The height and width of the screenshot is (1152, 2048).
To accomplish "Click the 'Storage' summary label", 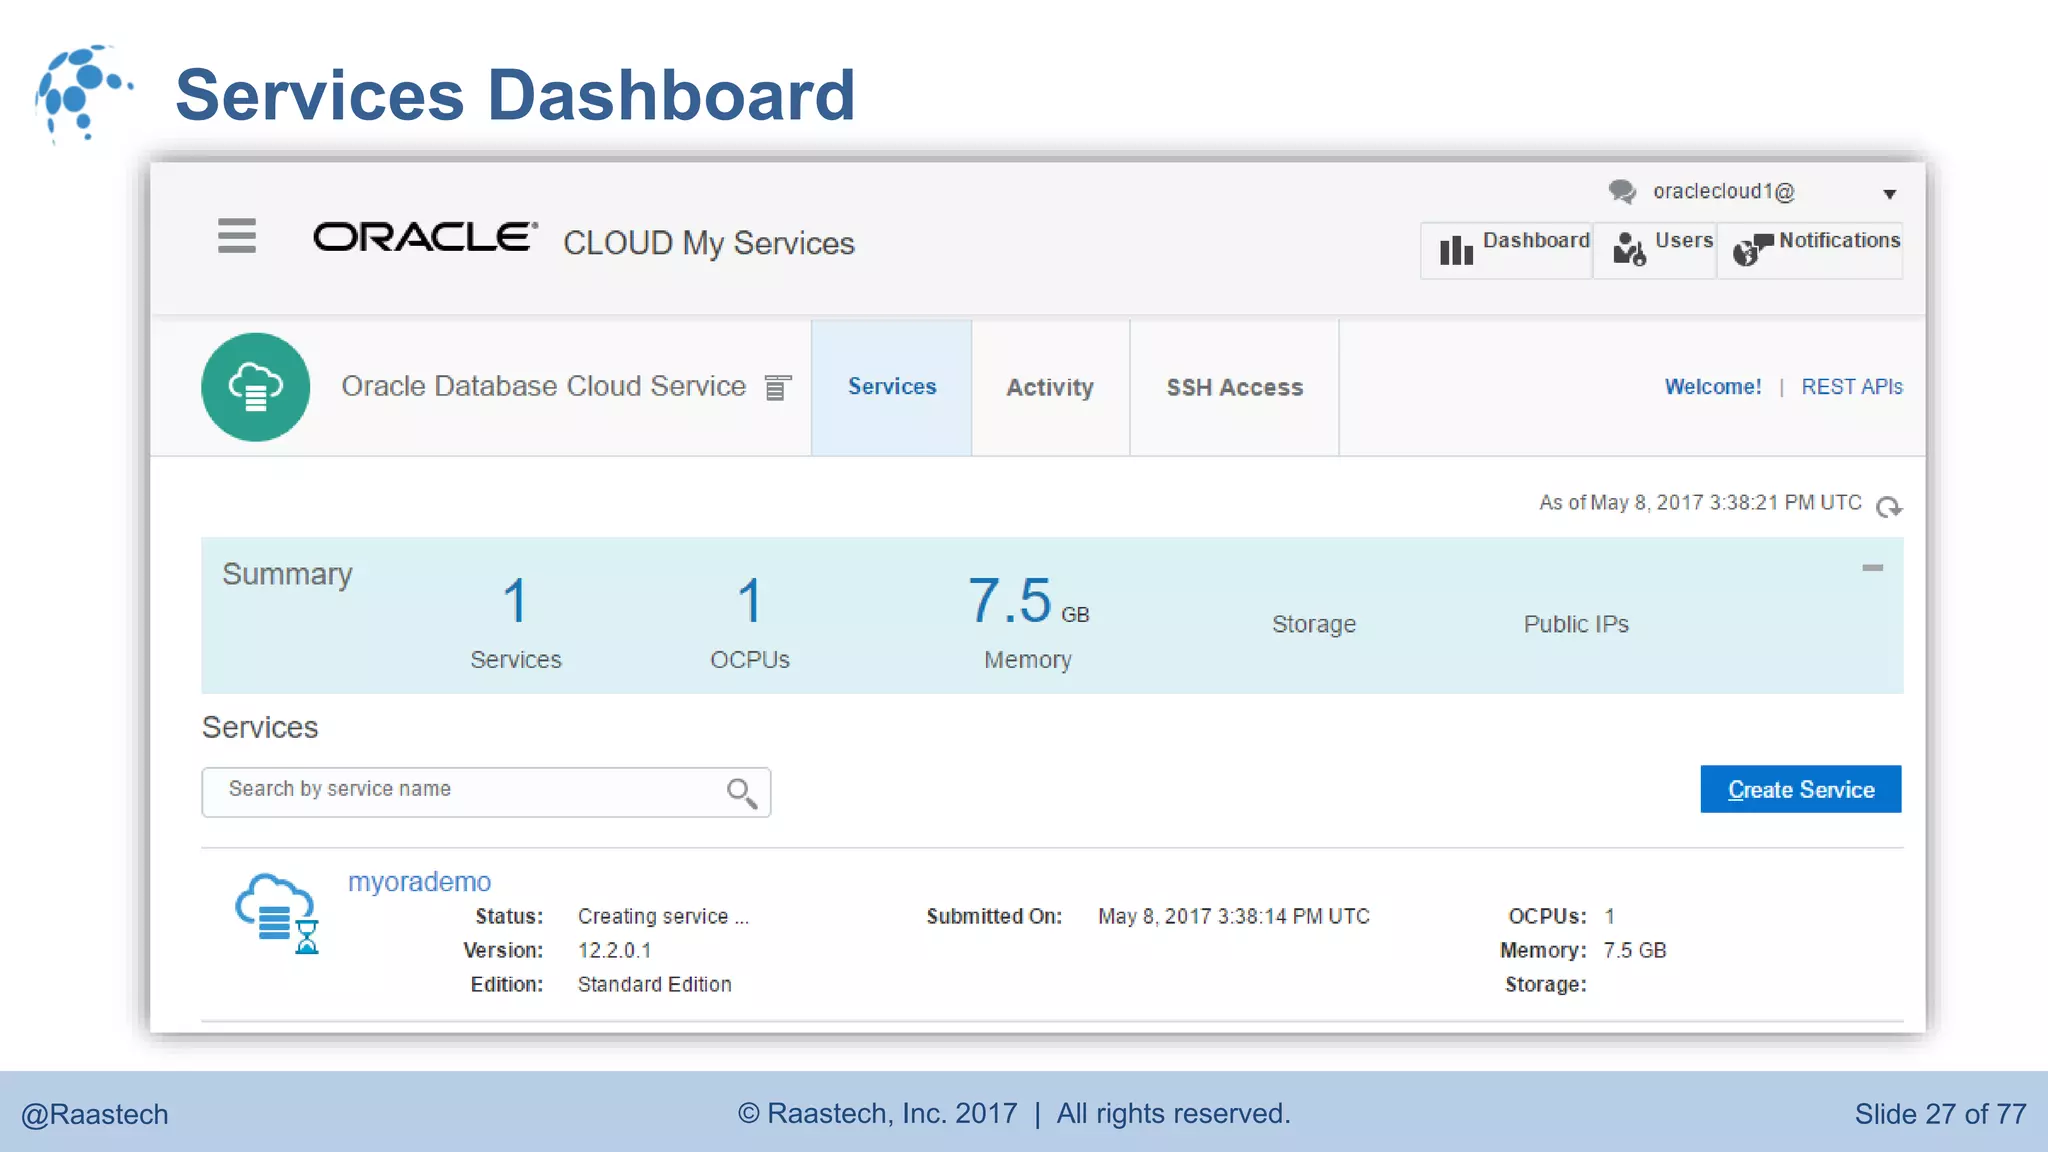I will pos(1314,624).
